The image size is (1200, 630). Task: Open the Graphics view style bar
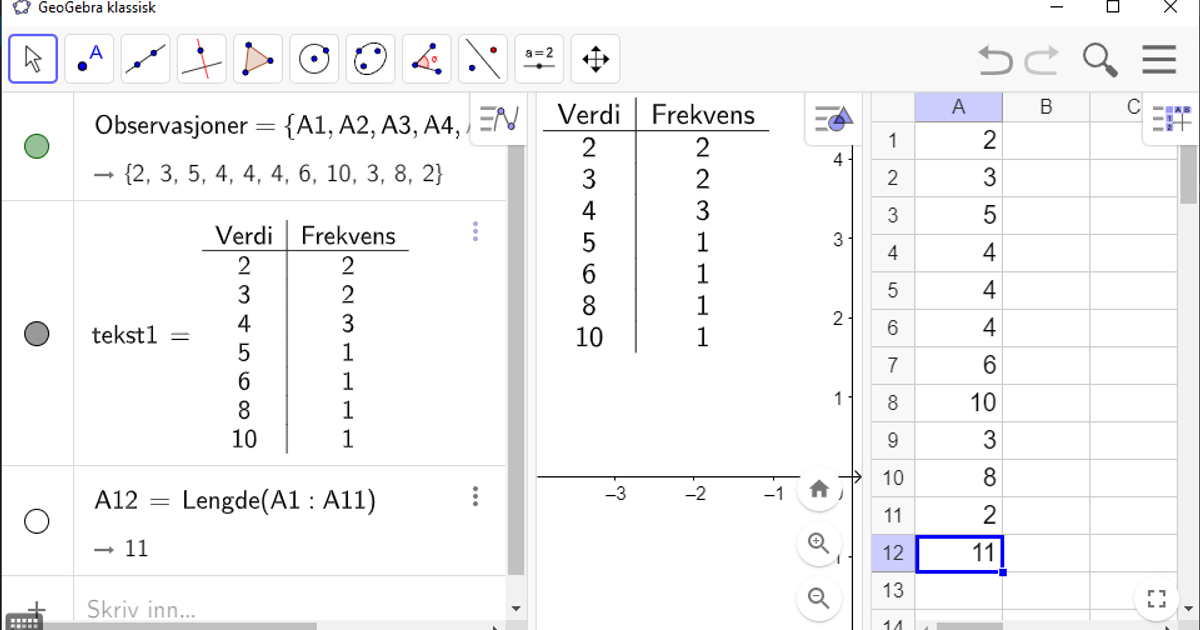833,119
